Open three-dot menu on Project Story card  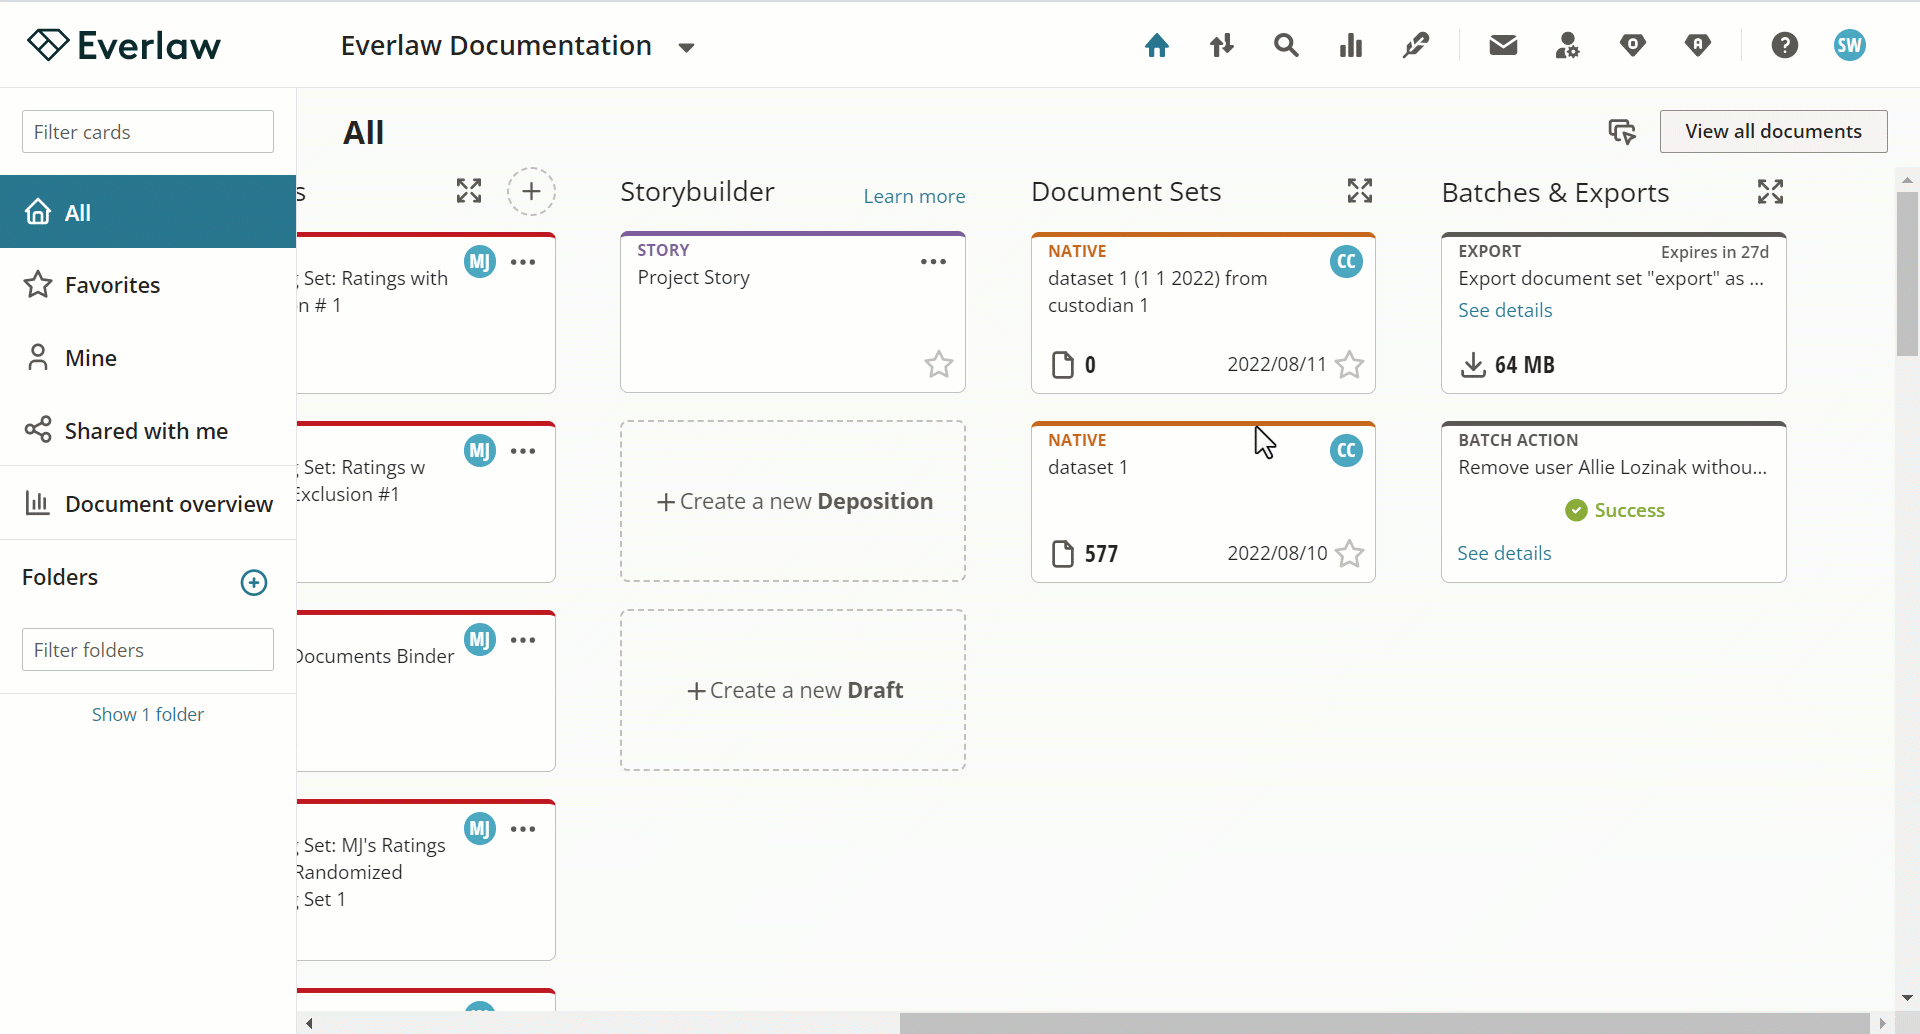tap(933, 262)
